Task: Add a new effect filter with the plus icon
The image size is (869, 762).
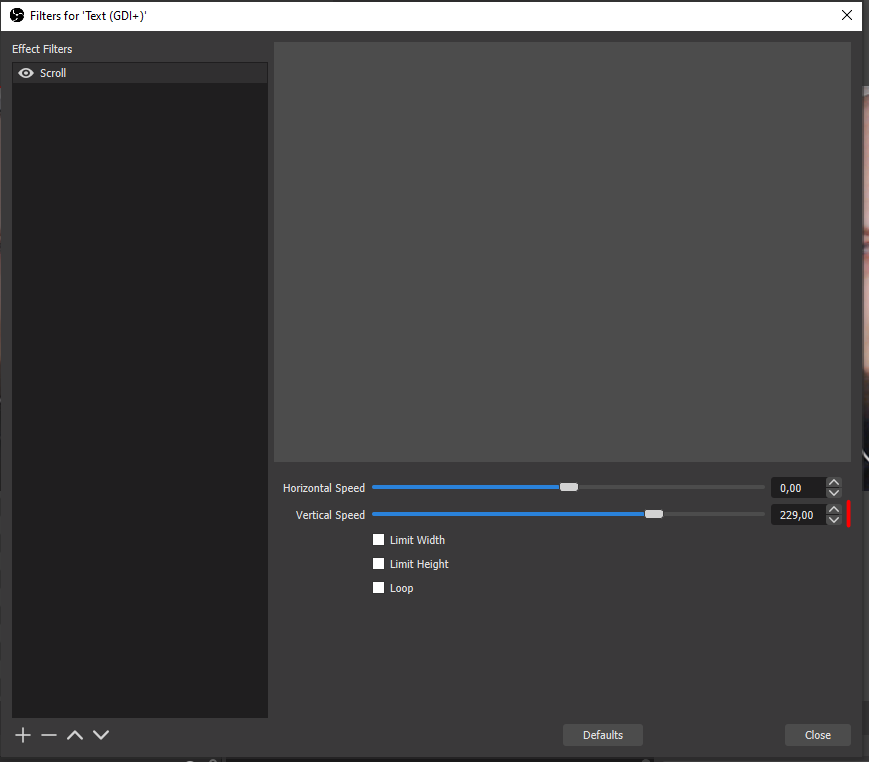Action: coord(22,734)
